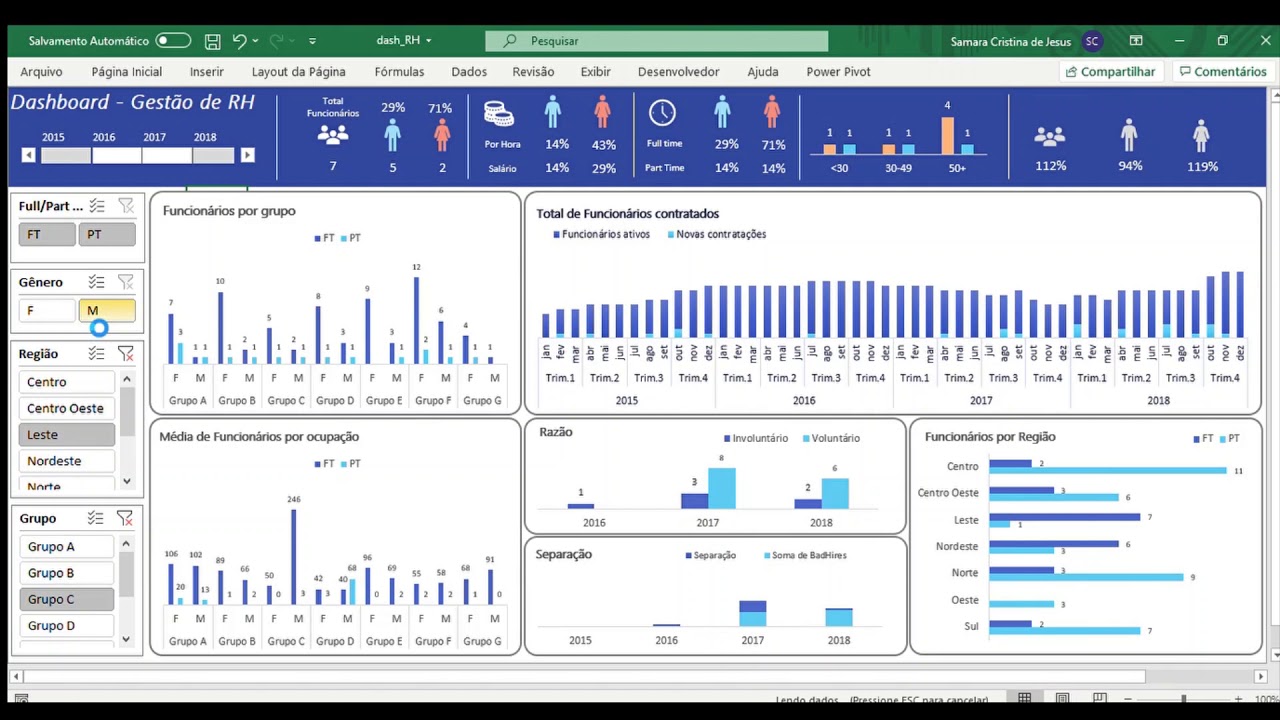Click the Undo arrow icon
1280x720 pixels.
pyautogui.click(x=239, y=41)
